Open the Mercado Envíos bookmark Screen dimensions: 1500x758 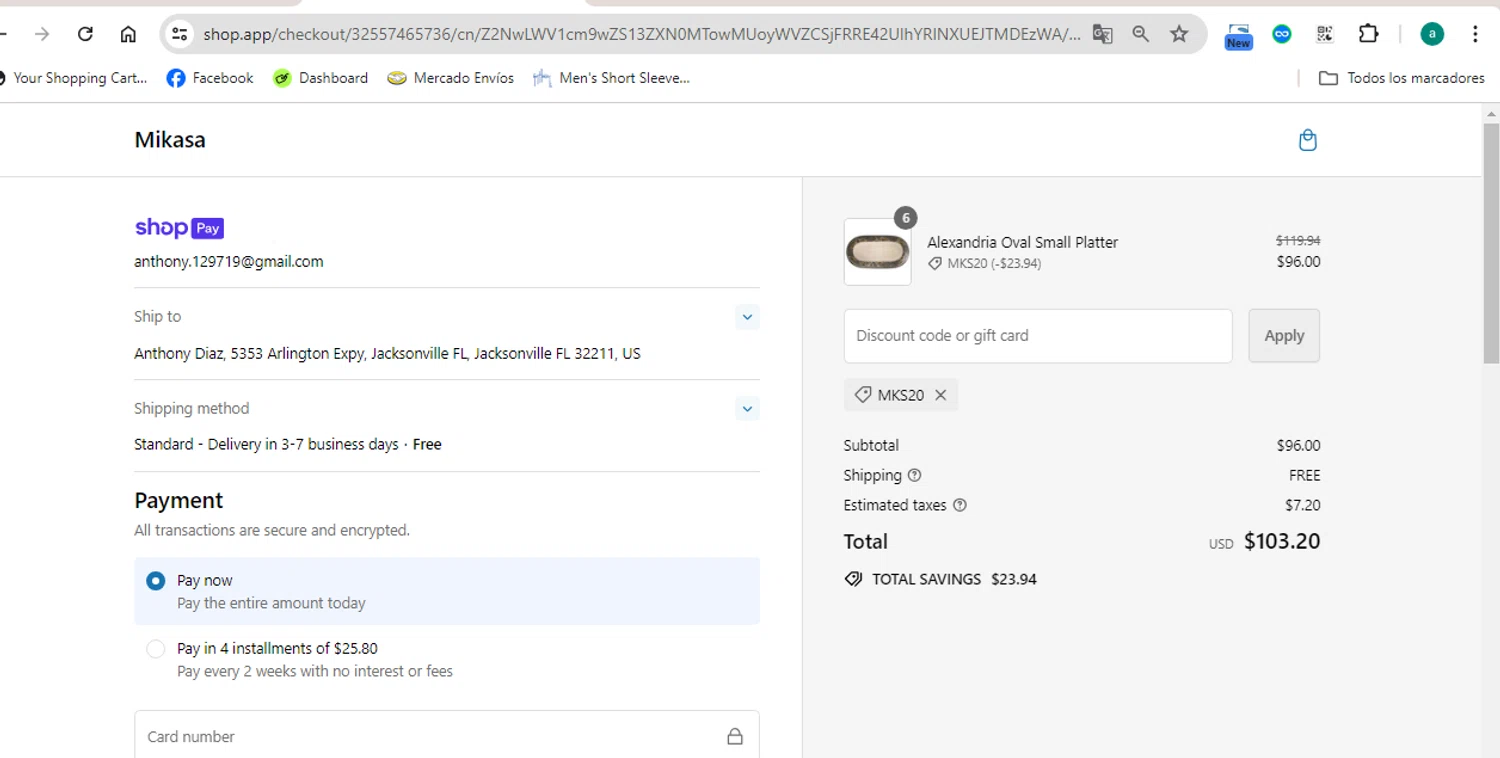451,78
